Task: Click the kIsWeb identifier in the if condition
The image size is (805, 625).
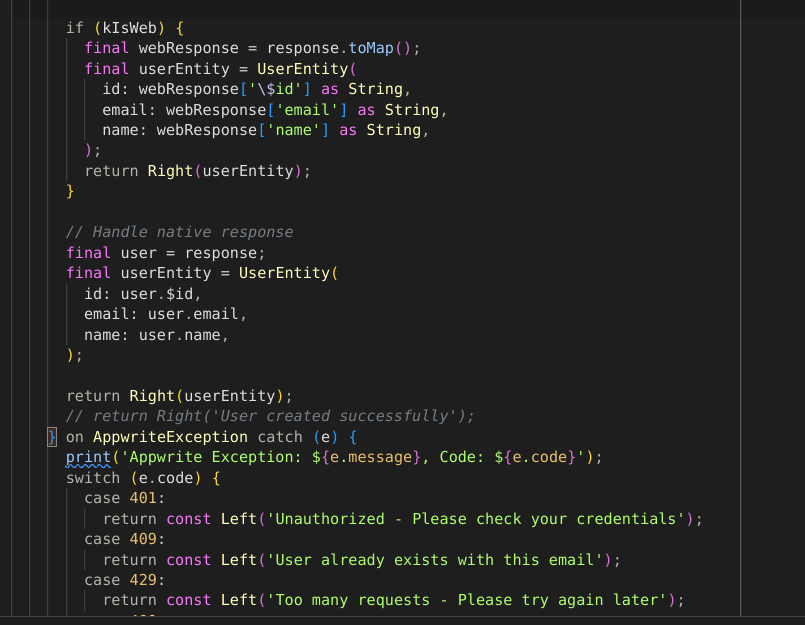Action: coord(130,28)
